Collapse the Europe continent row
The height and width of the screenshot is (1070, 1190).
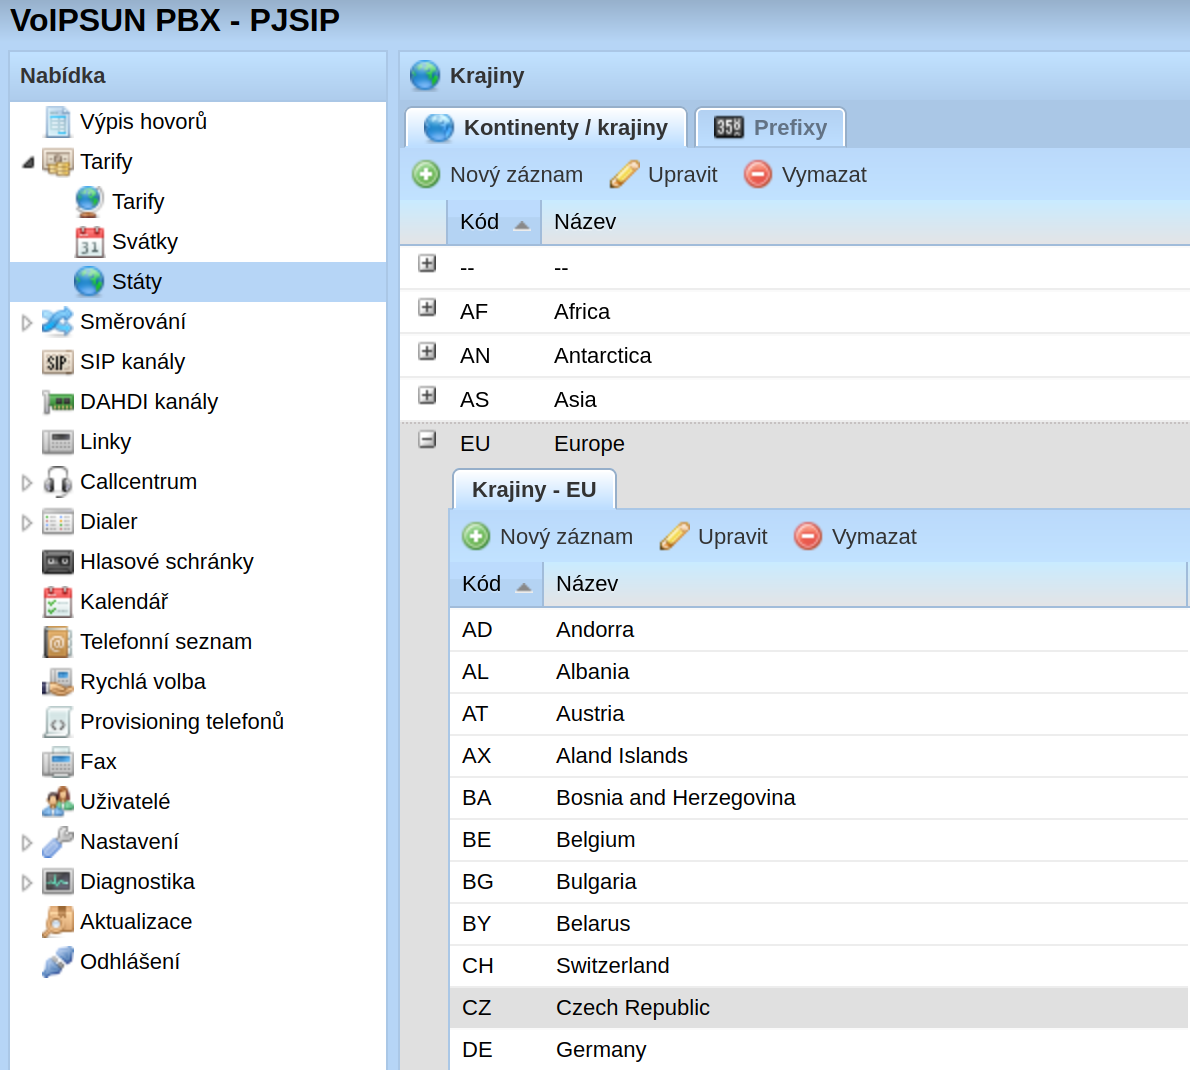tap(427, 440)
